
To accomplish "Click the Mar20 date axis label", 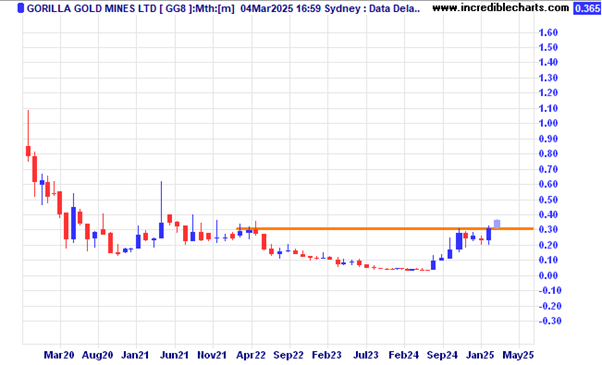I will [x=59, y=355].
